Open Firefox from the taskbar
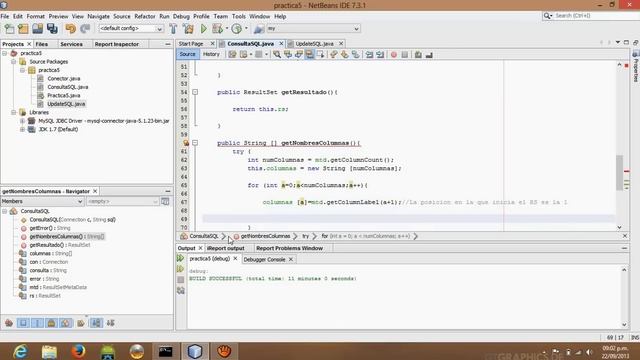The width and height of the screenshot is (640, 360). 78,351
